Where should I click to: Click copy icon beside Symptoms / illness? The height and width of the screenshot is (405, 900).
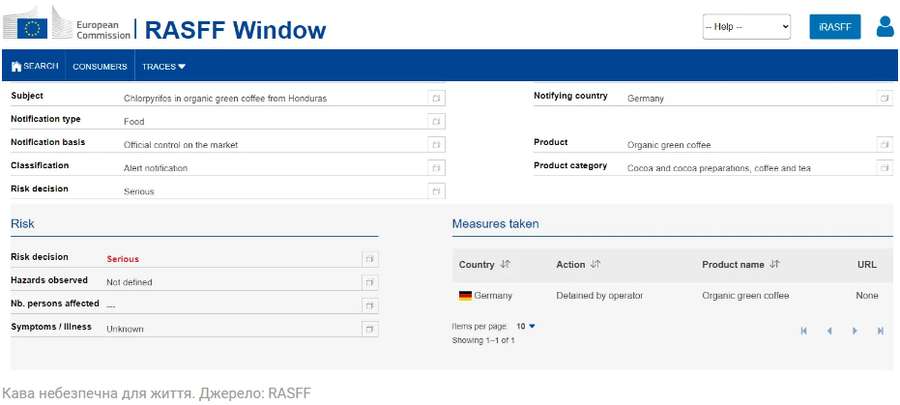tap(370, 328)
